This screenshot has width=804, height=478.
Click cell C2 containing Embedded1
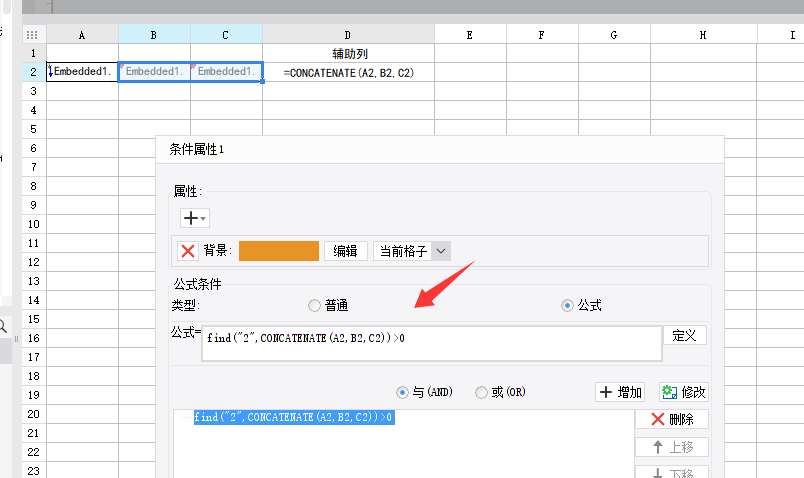(226, 72)
